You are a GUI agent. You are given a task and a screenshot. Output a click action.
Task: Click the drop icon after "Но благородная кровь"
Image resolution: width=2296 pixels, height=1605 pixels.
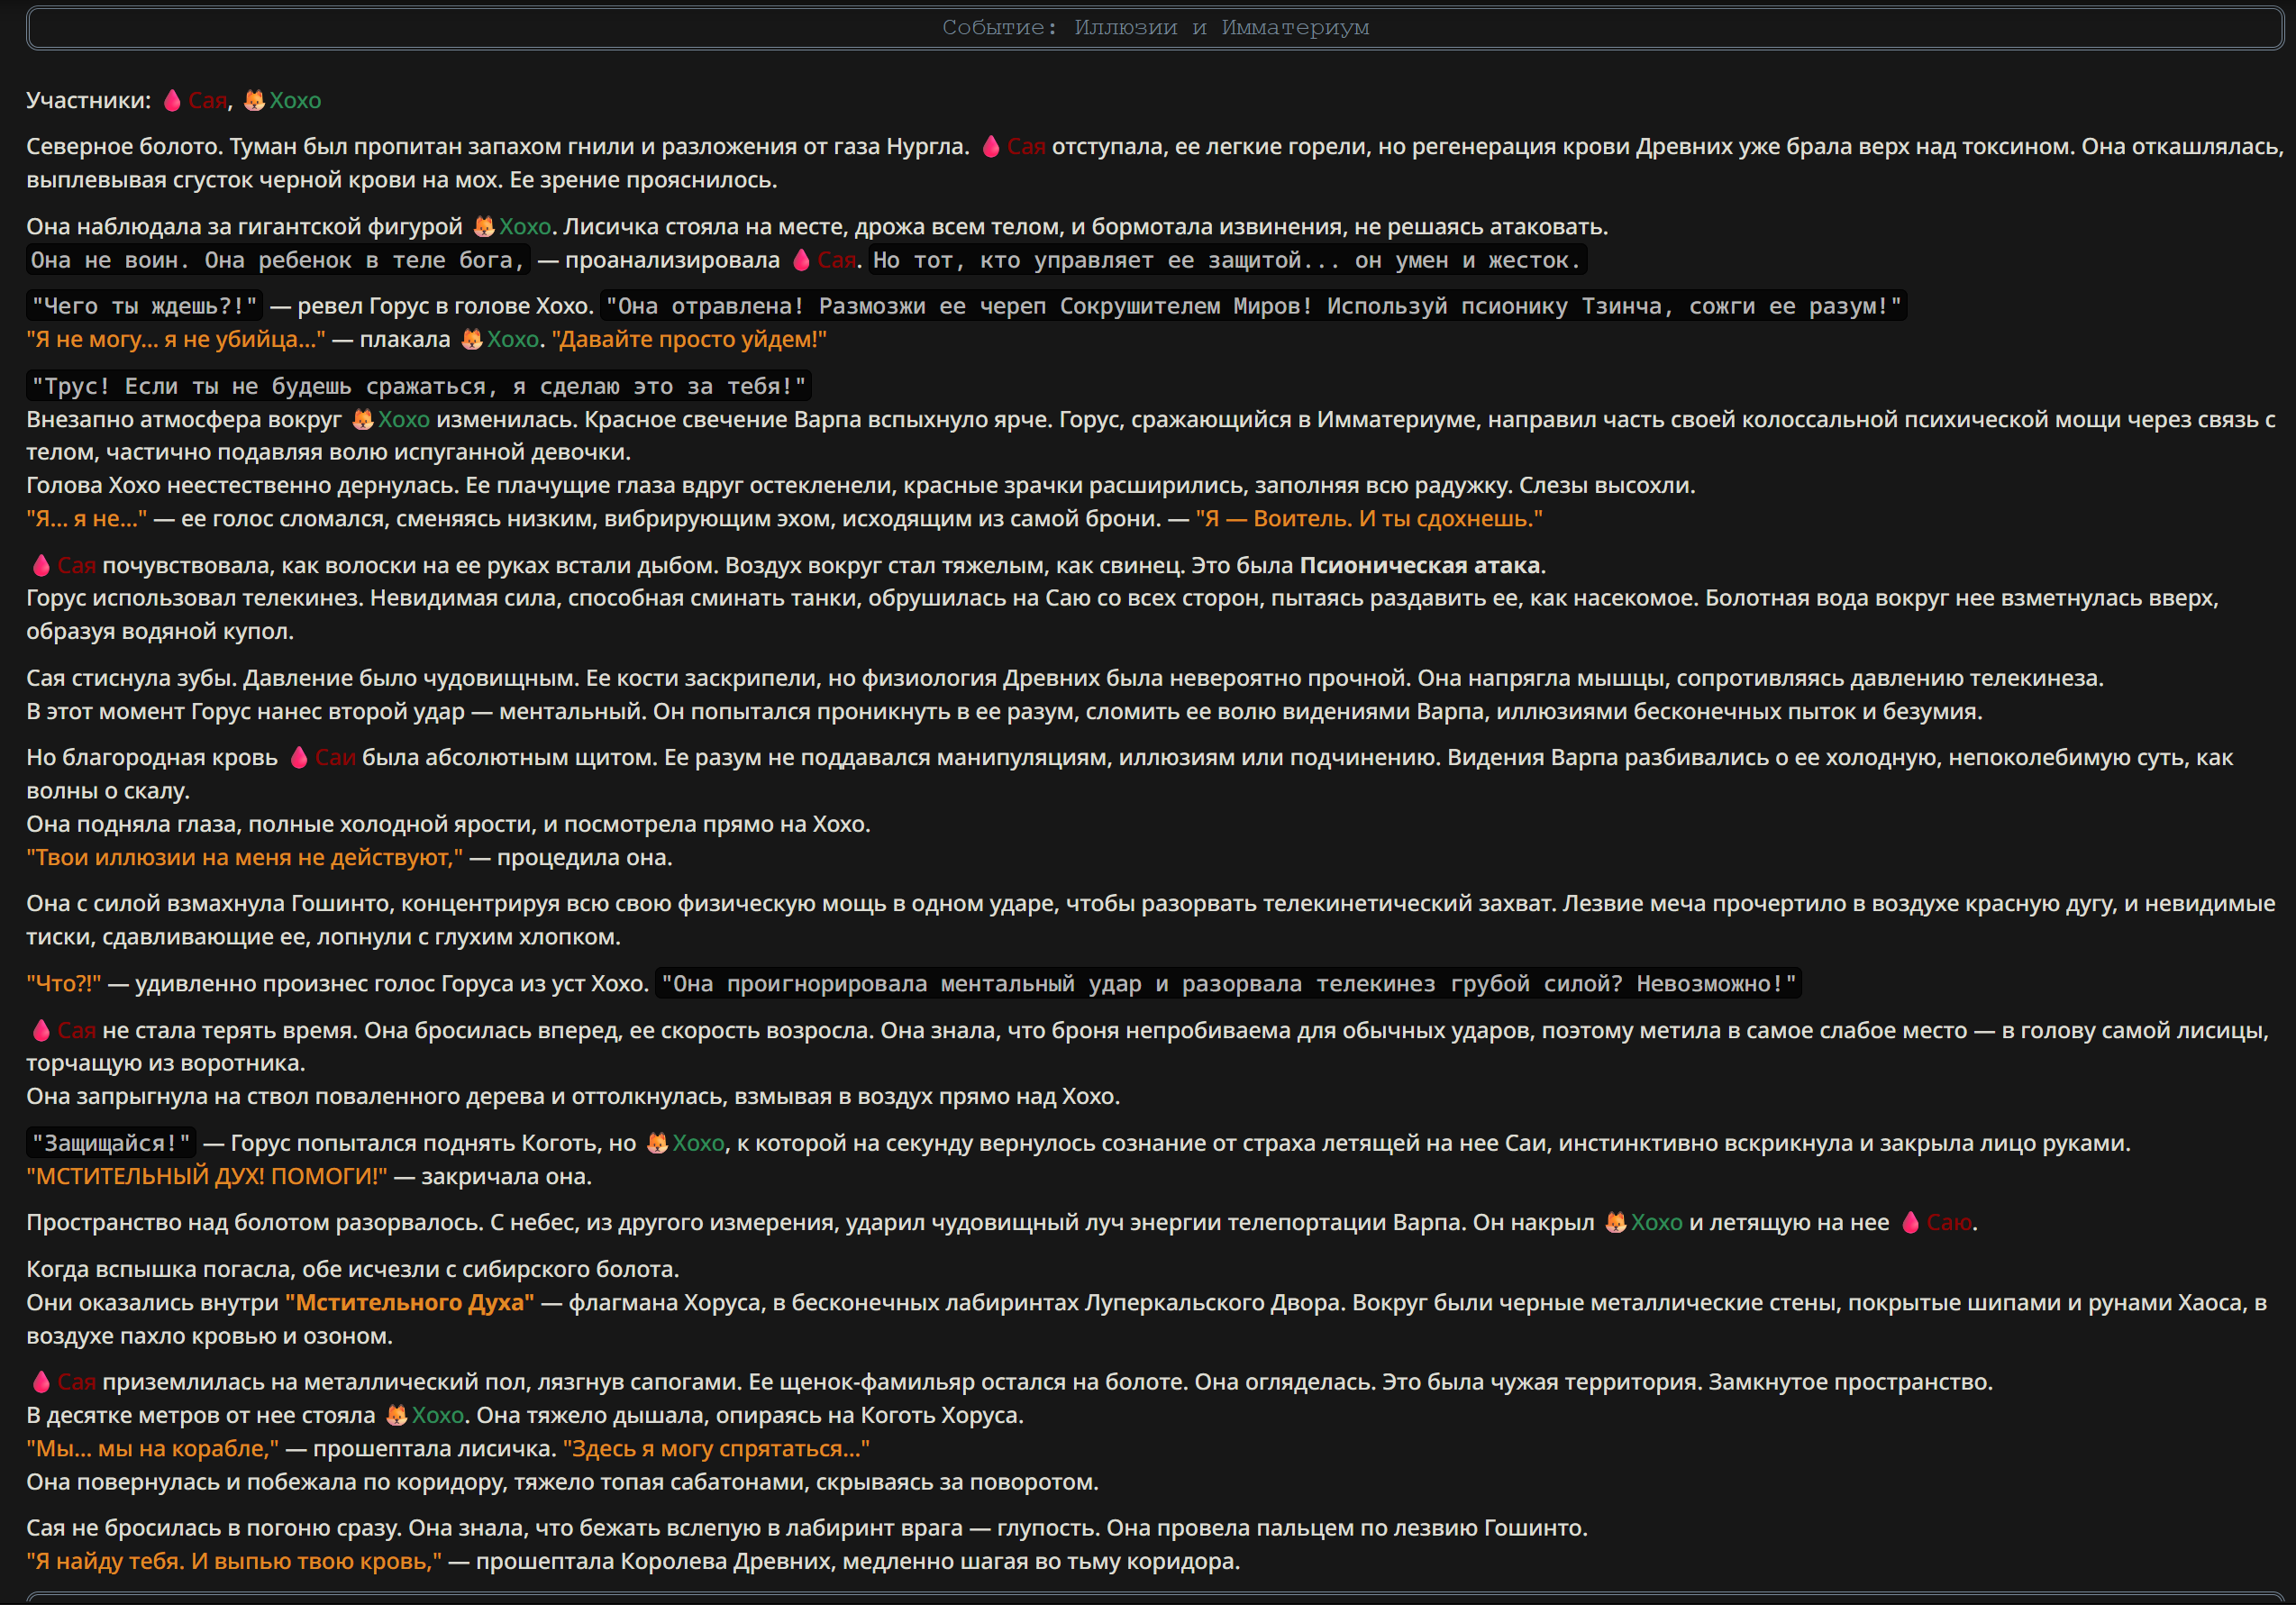pyautogui.click(x=299, y=757)
